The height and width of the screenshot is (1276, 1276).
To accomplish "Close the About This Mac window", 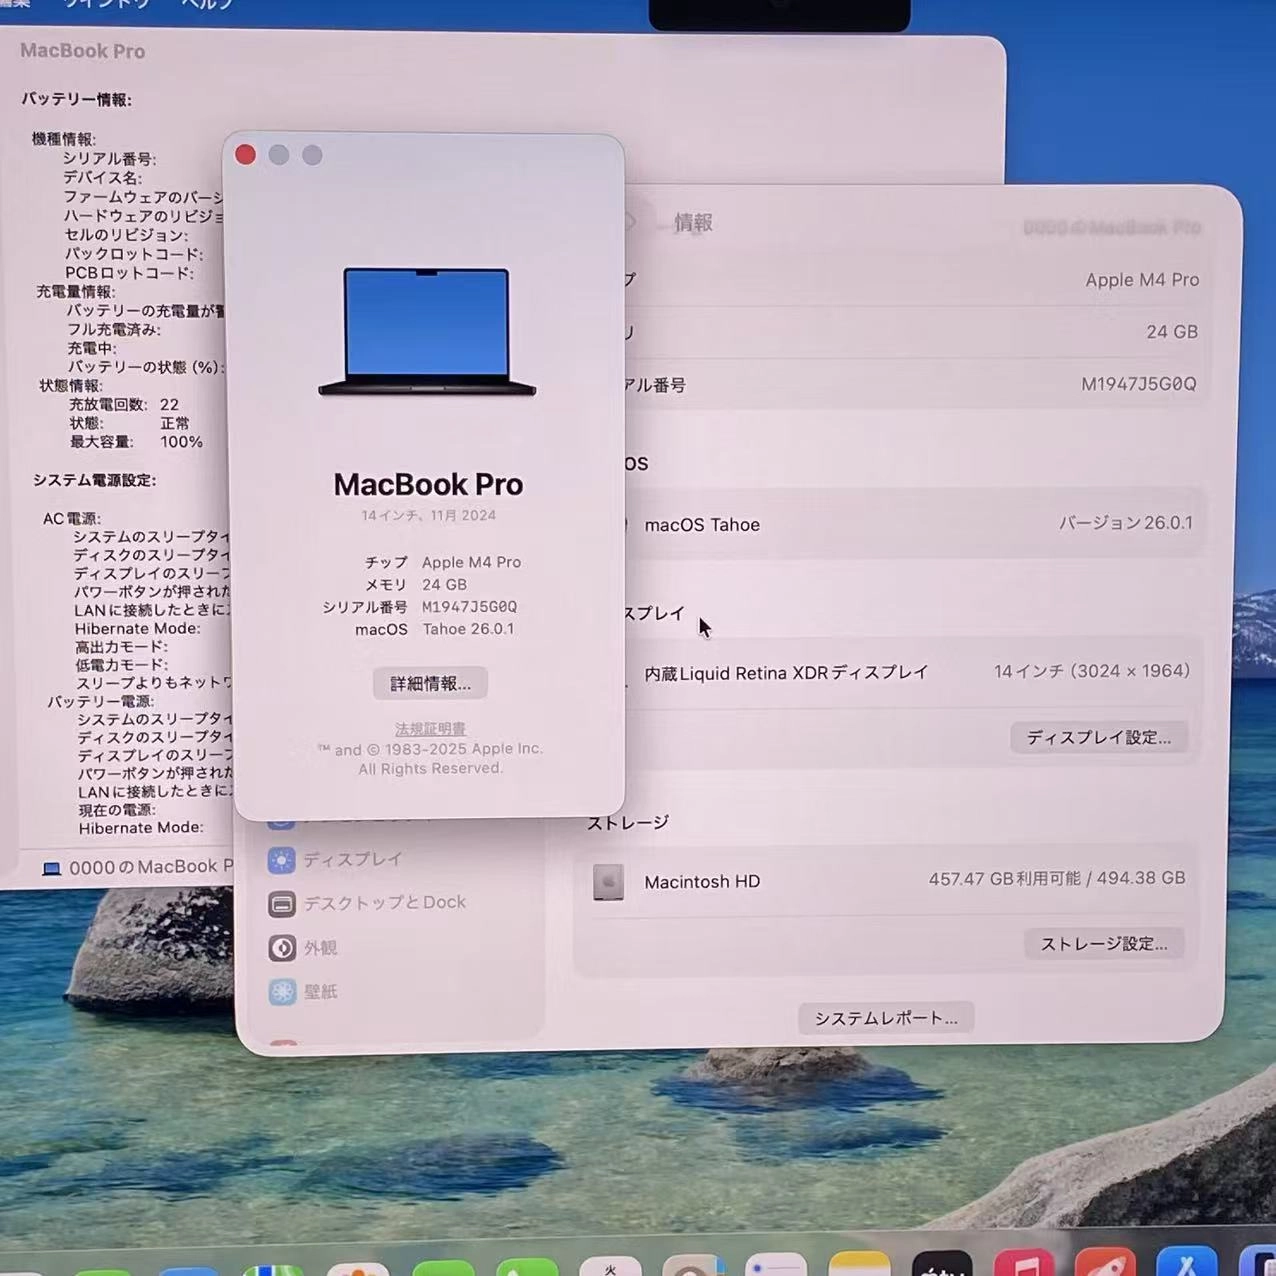I will [x=245, y=154].
